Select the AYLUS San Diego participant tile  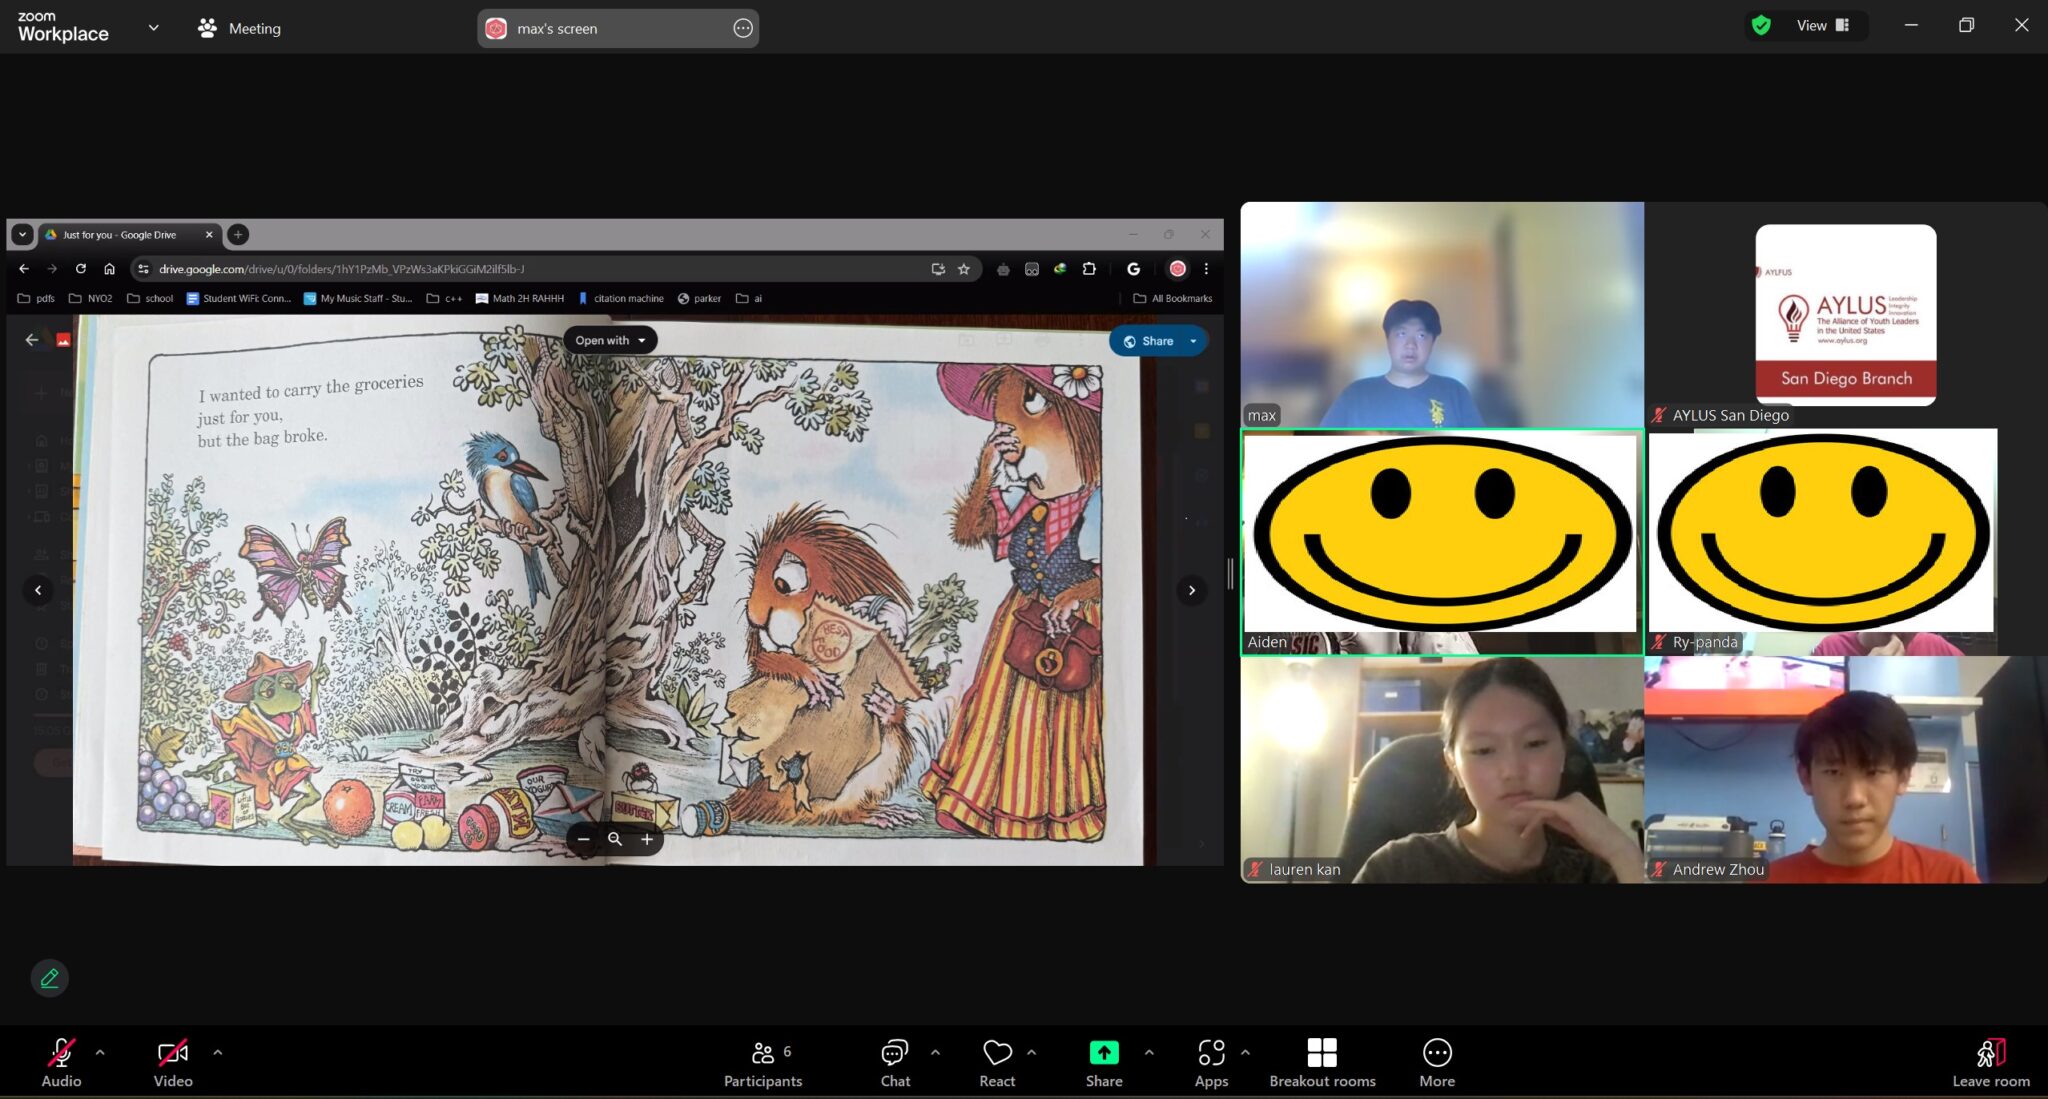point(1845,315)
